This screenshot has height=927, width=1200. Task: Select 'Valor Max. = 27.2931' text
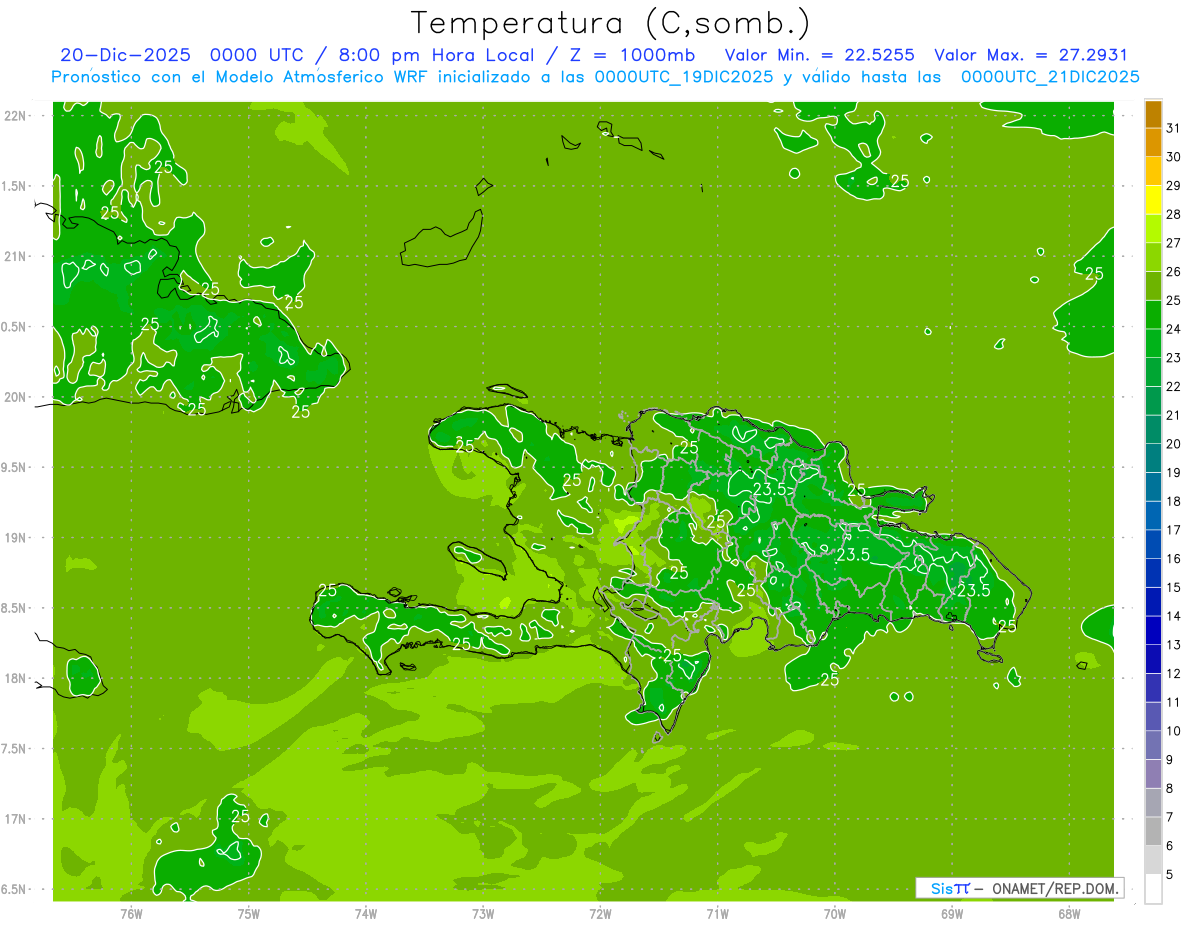[1031, 55]
